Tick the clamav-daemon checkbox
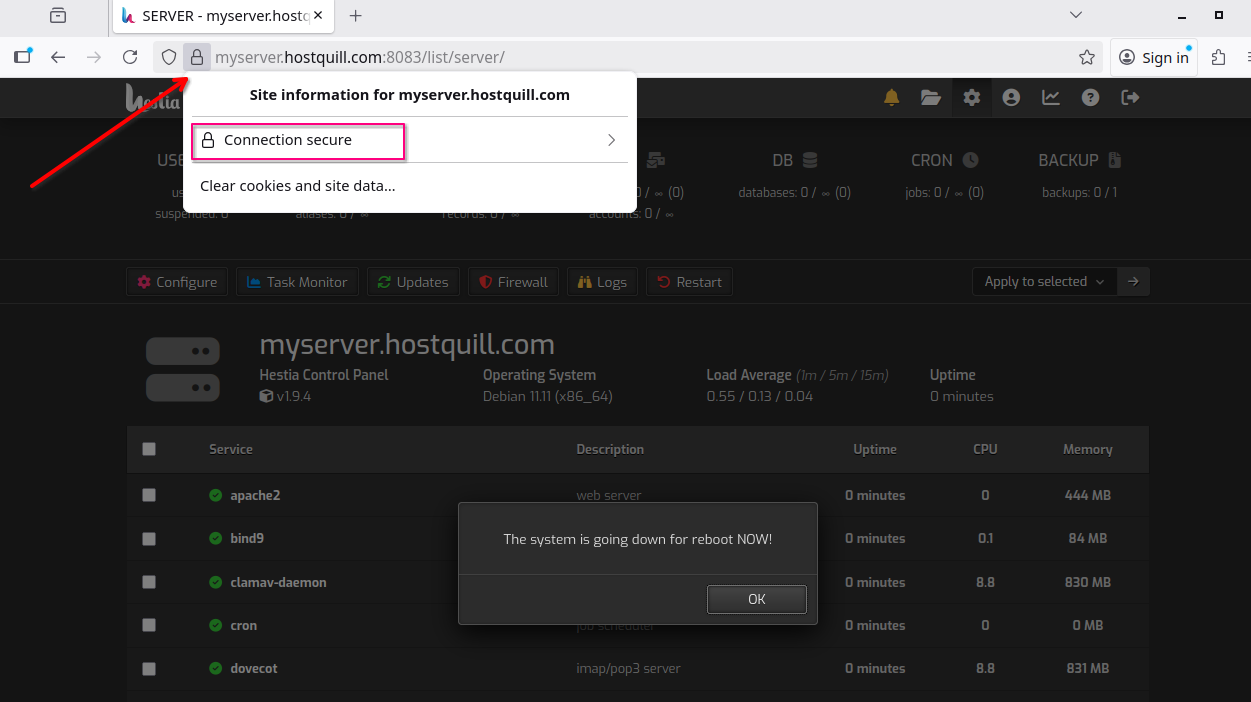The image size is (1251, 702). click(148, 582)
